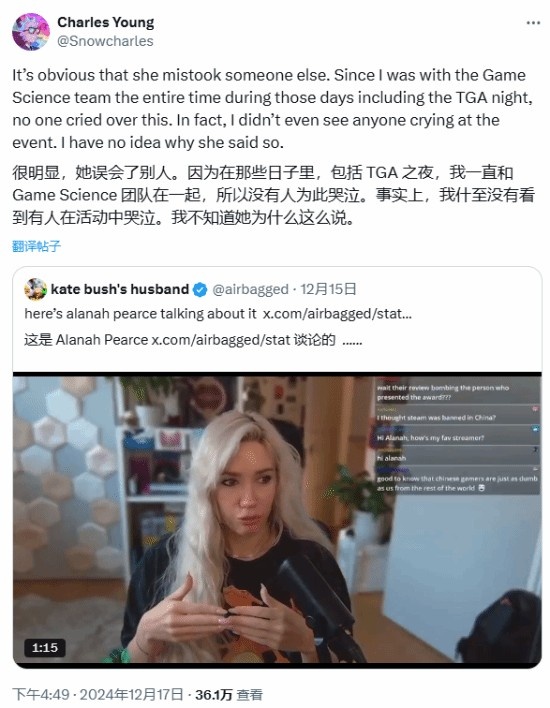
Task: Open the @airbagged handle in quoted post
Action: click(250, 289)
